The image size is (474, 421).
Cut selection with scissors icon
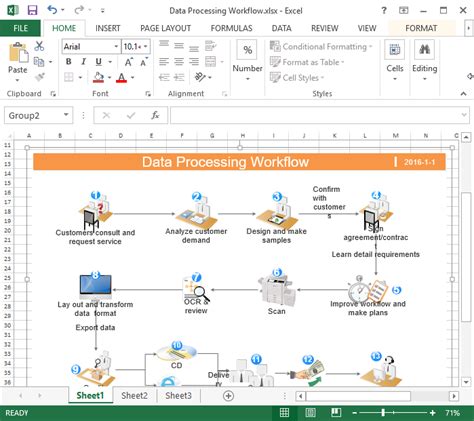pos(39,46)
